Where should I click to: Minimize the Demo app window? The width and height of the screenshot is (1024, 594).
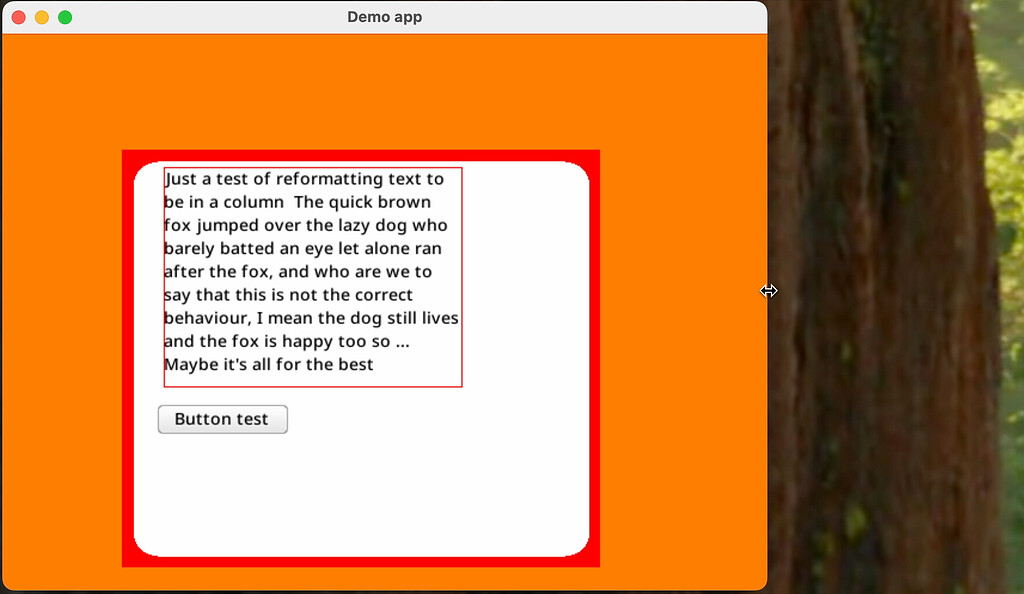[x=42, y=17]
